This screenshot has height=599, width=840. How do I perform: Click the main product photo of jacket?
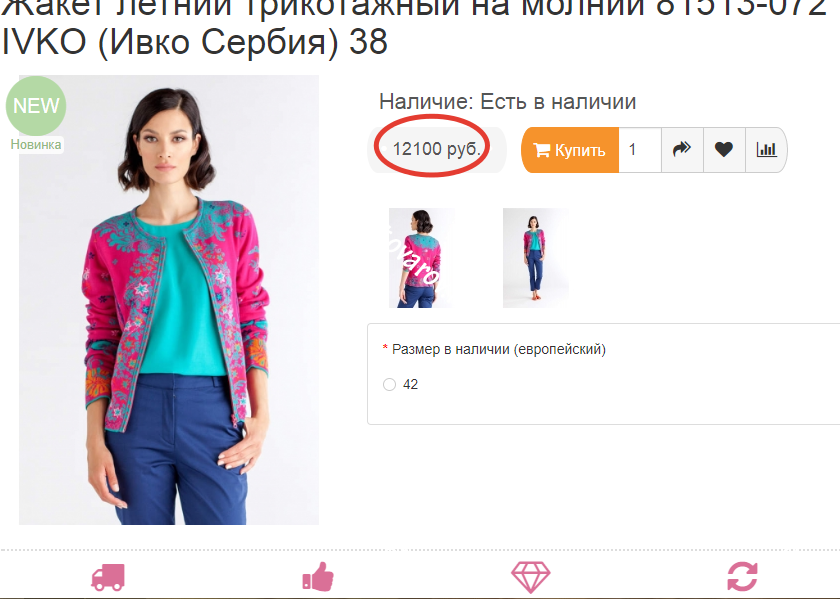click(169, 300)
